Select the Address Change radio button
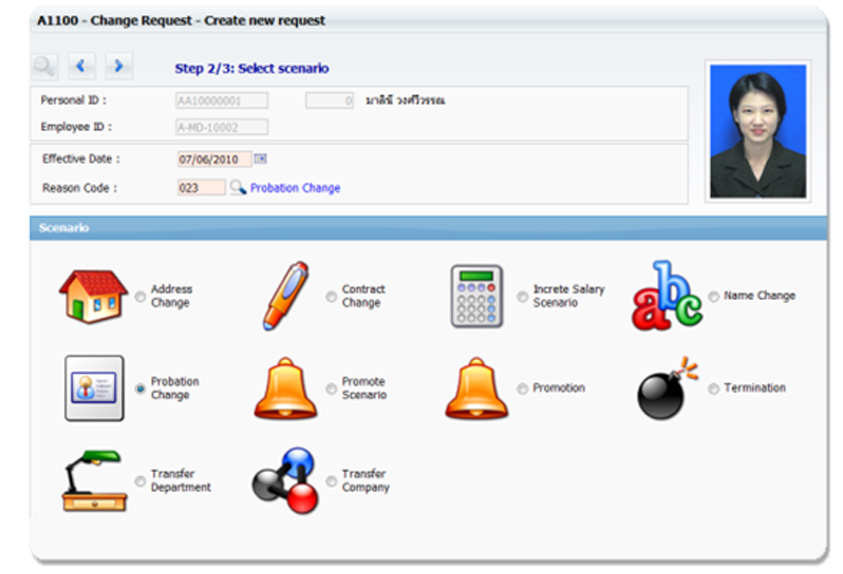The height and width of the screenshot is (574, 843). [140, 297]
